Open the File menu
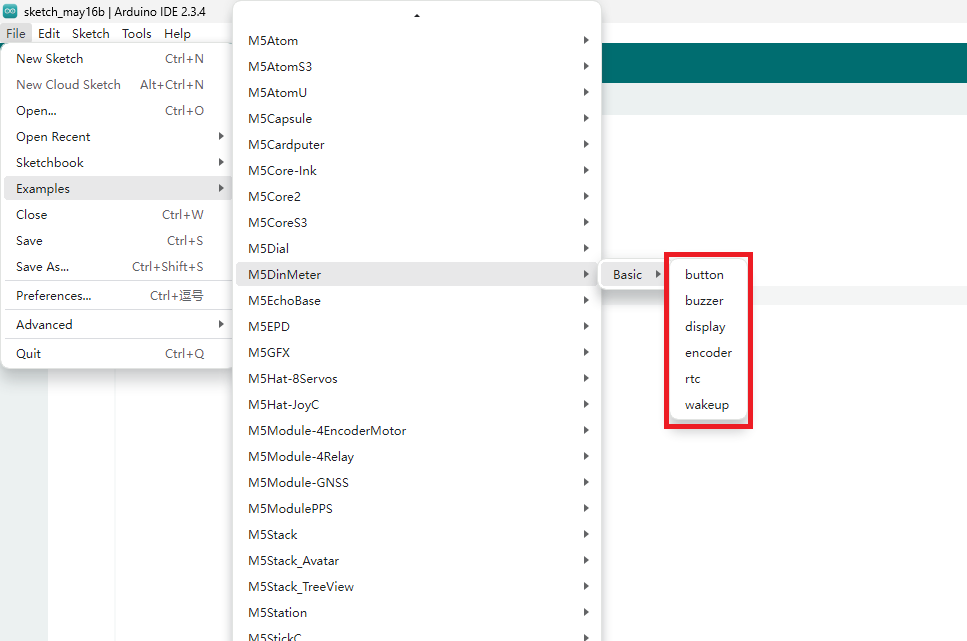The image size is (967, 641). (15, 33)
